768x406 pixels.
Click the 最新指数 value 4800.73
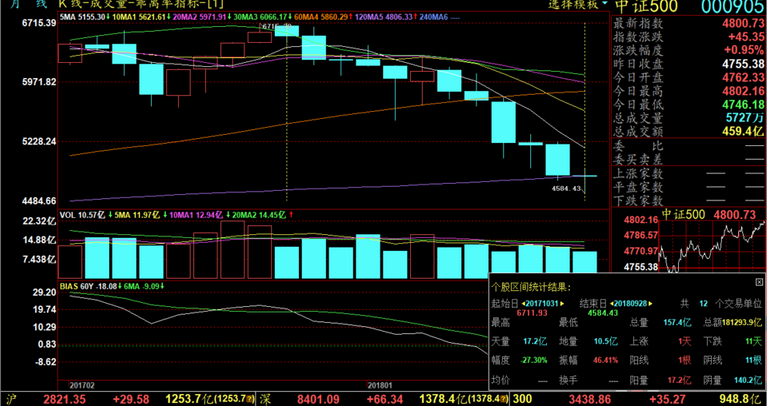(x=743, y=23)
